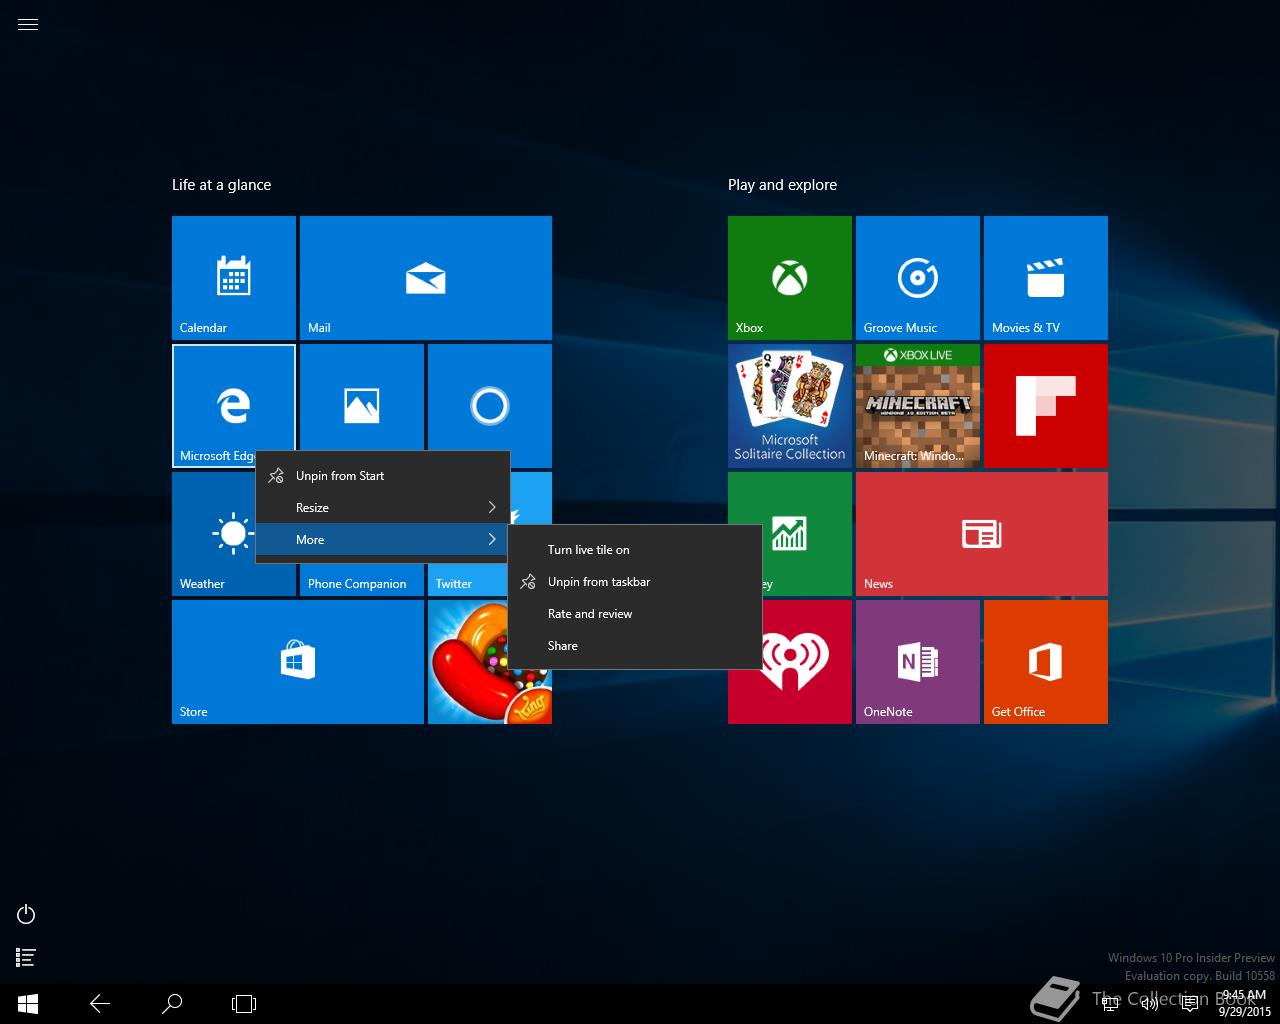Open the Store tile
This screenshot has width=1280, height=1024.
tap(298, 662)
